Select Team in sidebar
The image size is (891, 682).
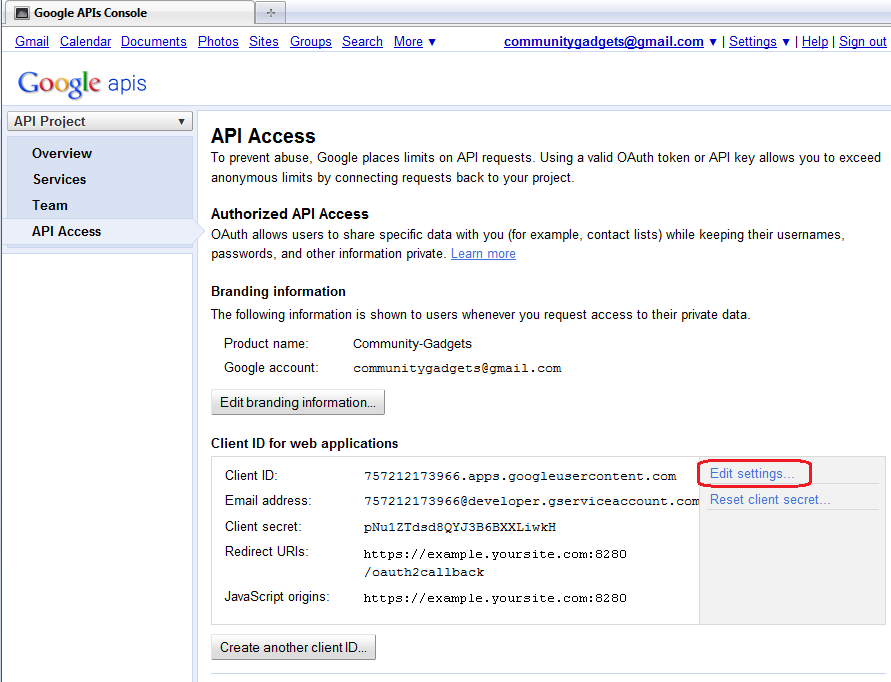pyautogui.click(x=50, y=206)
